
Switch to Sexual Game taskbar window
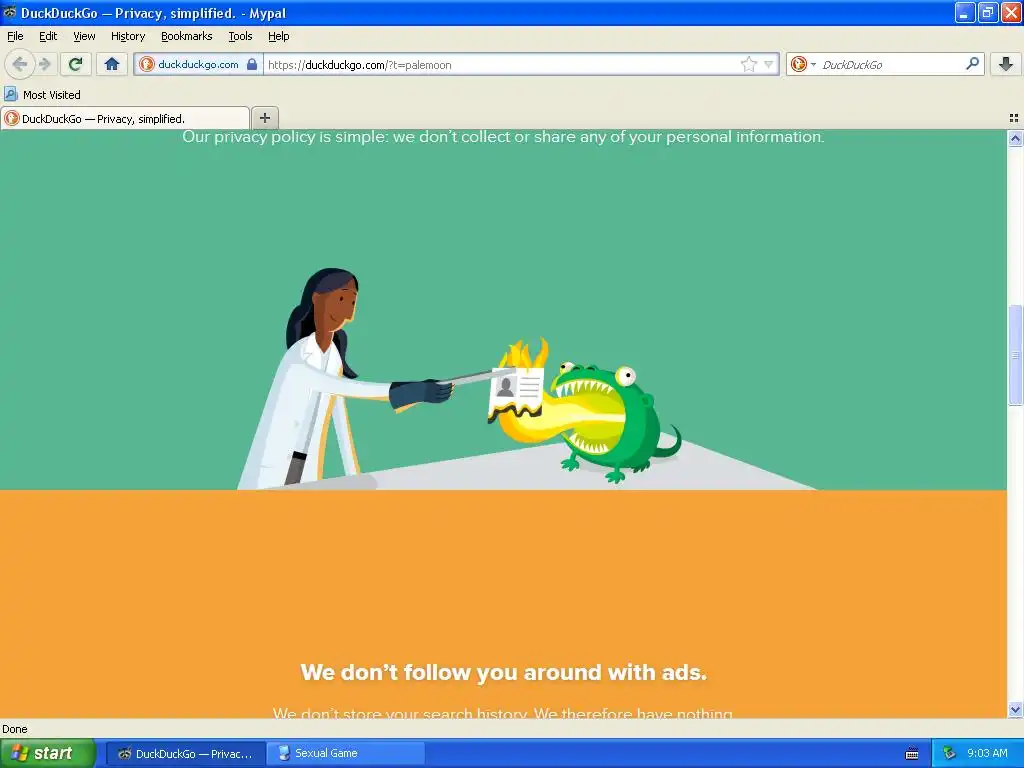click(x=346, y=753)
